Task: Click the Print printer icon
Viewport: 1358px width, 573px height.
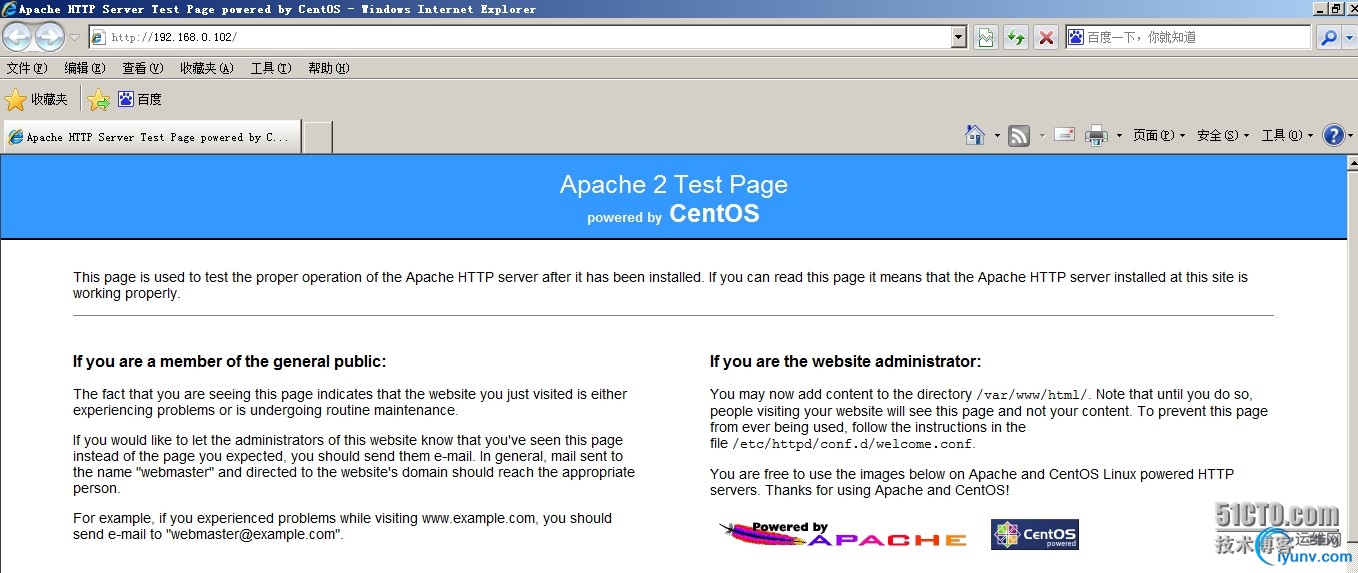Action: [1097, 135]
